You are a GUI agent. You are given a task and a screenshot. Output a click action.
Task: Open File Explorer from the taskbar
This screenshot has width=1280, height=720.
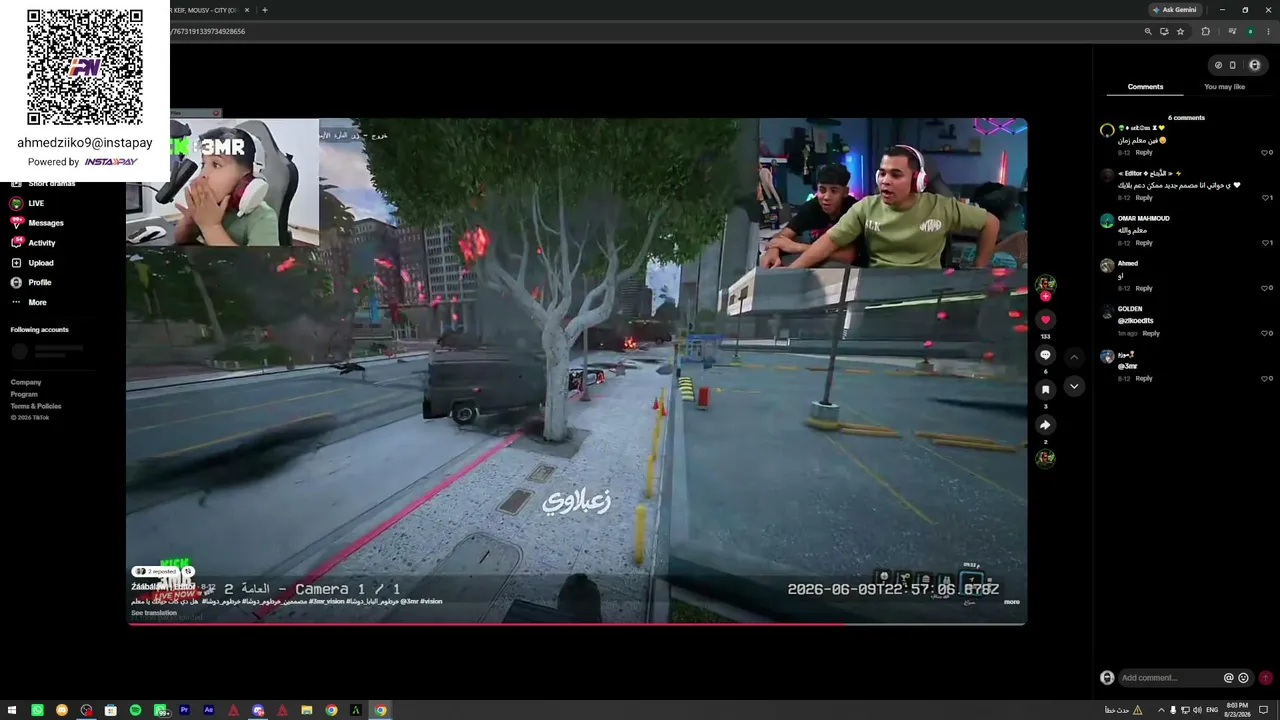(307, 710)
